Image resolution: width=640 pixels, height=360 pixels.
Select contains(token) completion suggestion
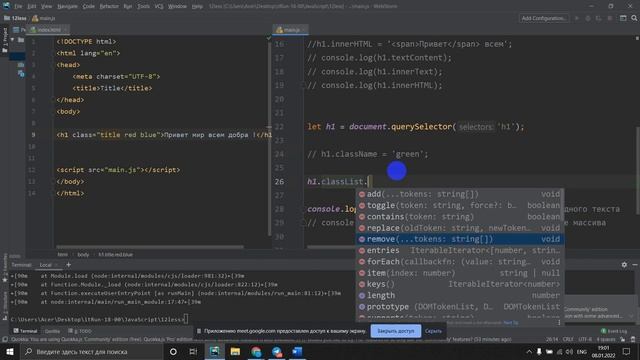460,217
